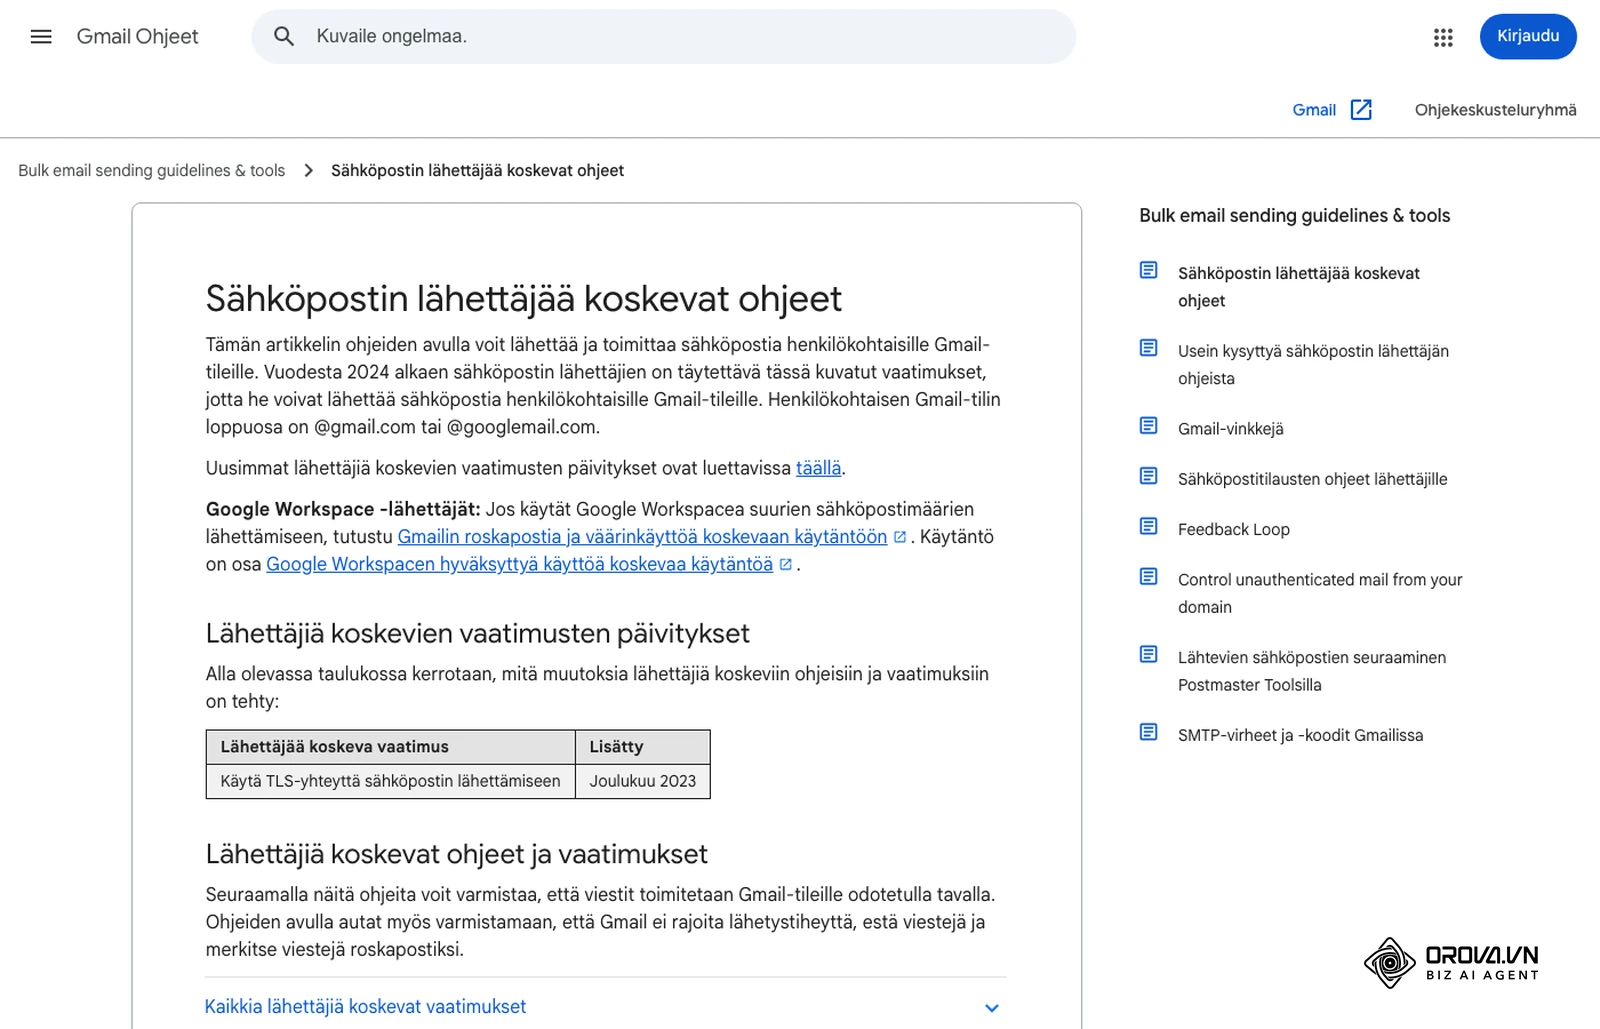Click article icon beside Gmail-vinkkejä

click(1149, 426)
